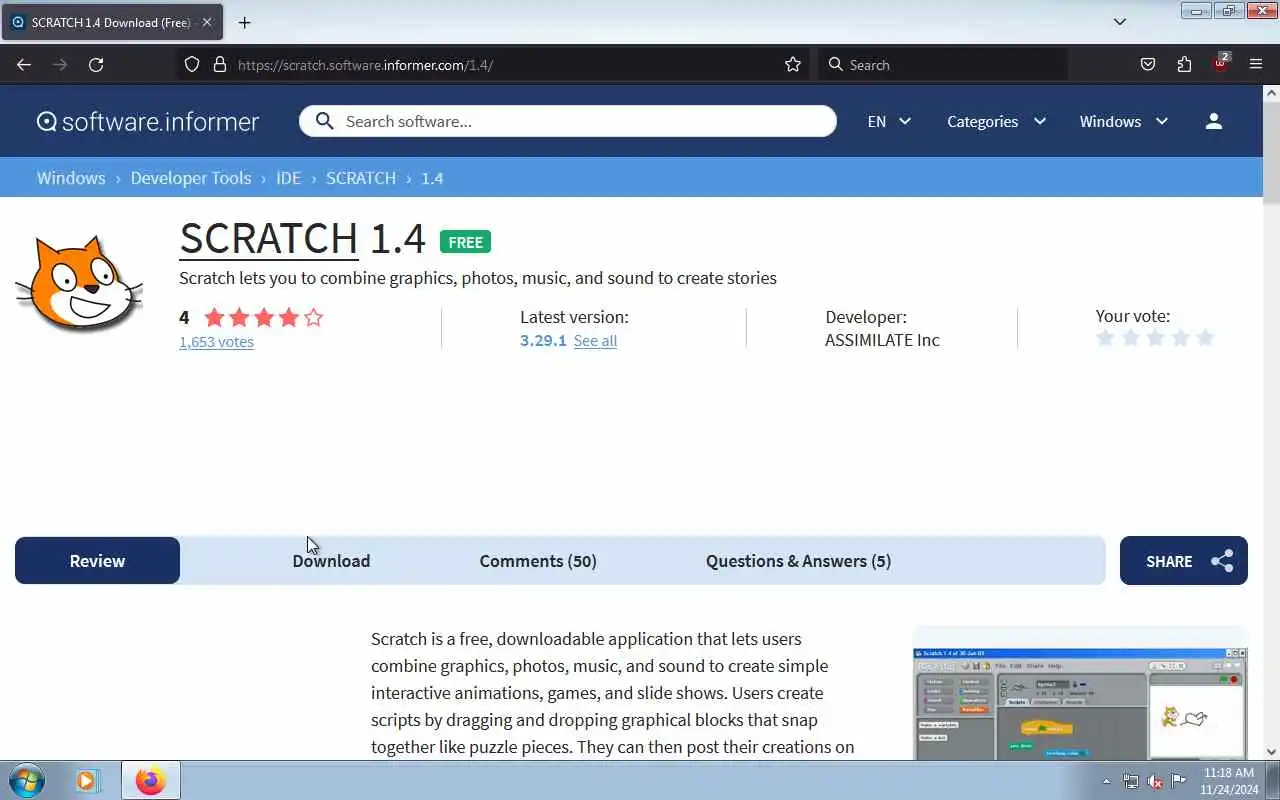This screenshot has height=800, width=1280.
Task: Click the software.informer logo
Action: [148, 121]
